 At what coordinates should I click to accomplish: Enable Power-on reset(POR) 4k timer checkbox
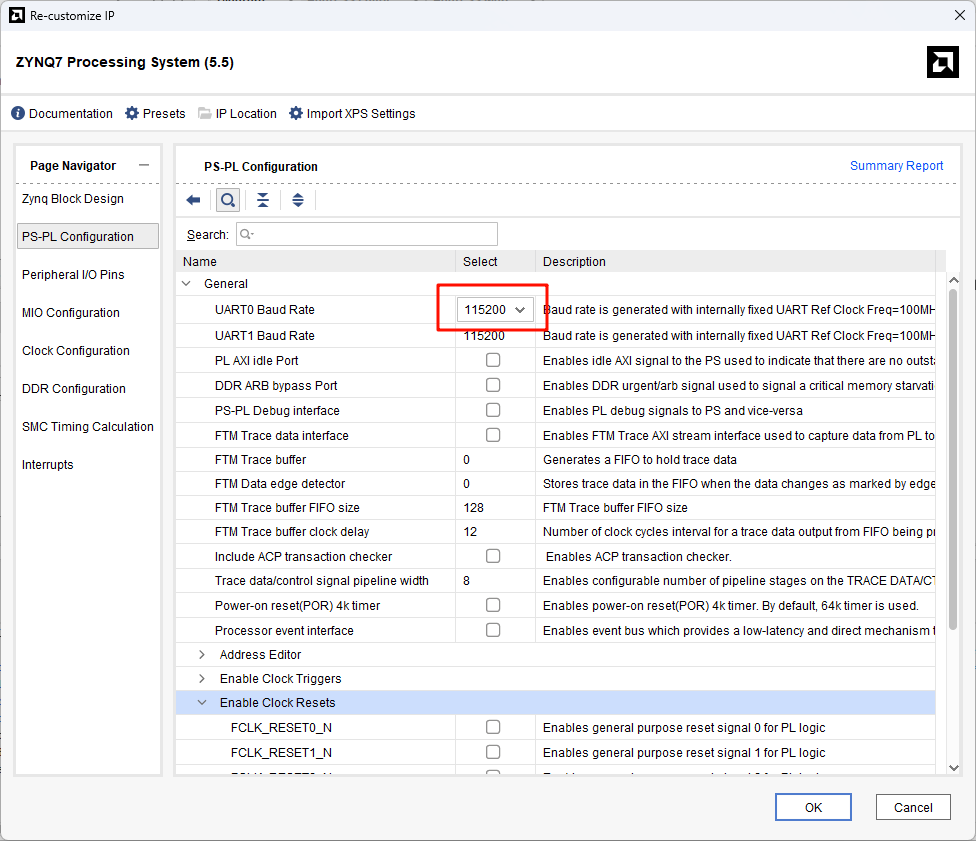493,605
